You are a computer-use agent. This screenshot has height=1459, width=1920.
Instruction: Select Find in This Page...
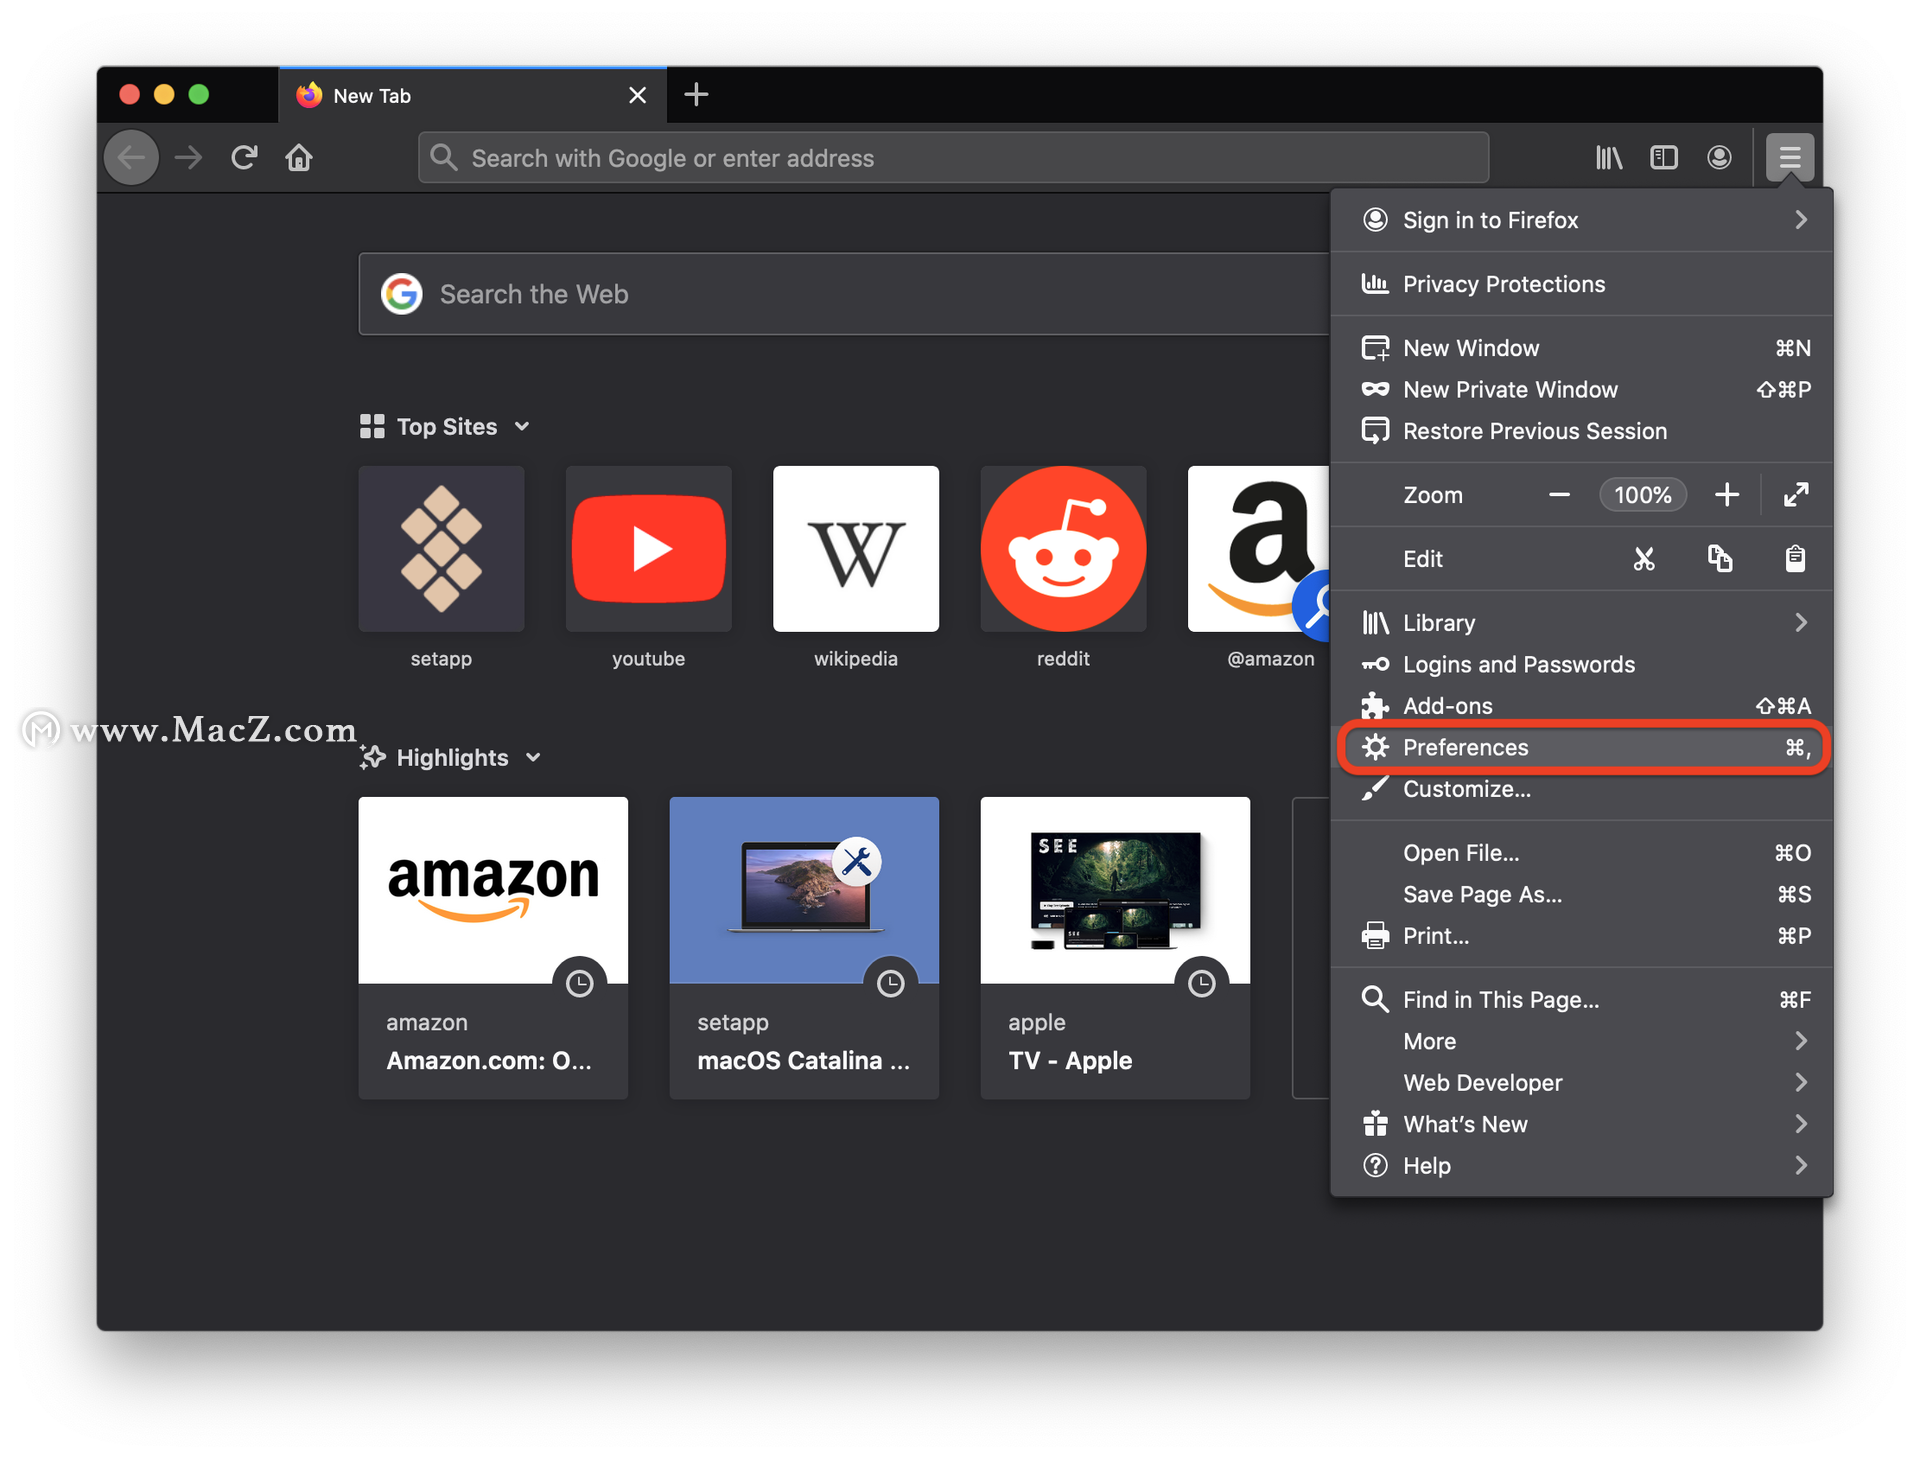click(1582, 1000)
